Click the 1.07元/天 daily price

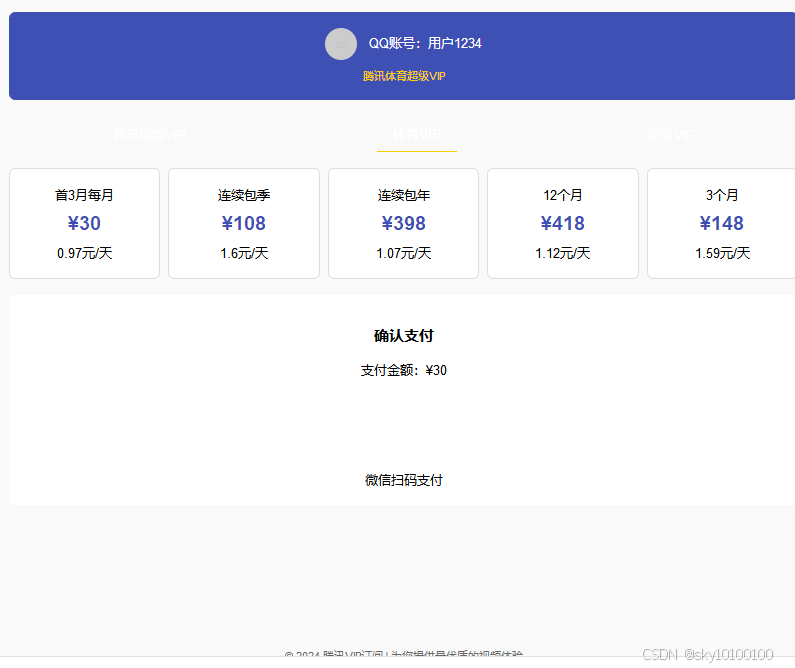(404, 253)
